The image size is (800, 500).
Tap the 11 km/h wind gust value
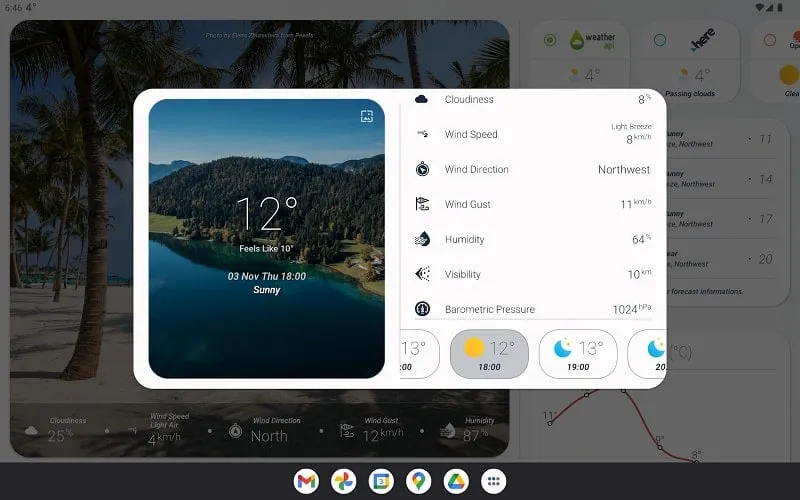click(636, 204)
